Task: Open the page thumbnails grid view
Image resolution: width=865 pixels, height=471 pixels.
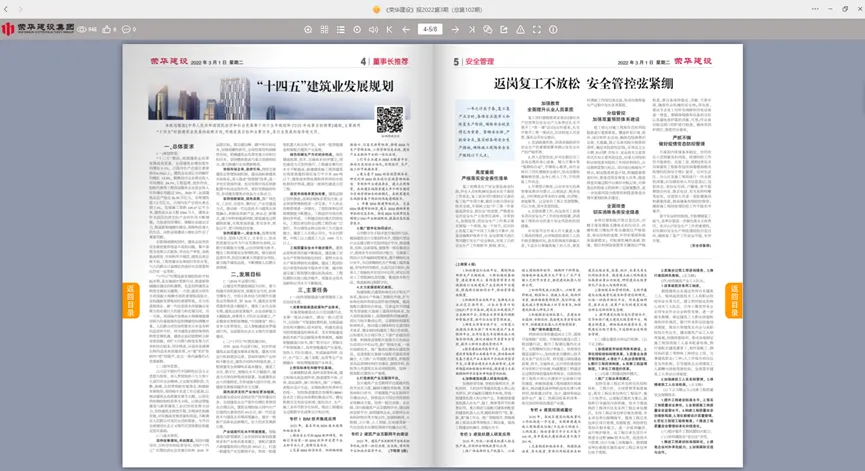Action: (324, 30)
